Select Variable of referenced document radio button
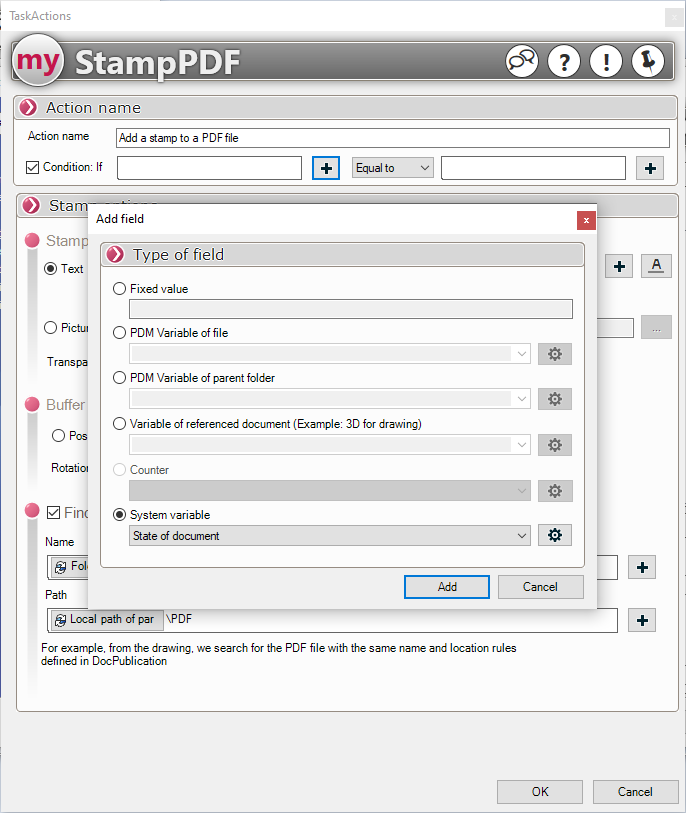The width and height of the screenshot is (686, 813). click(x=120, y=424)
